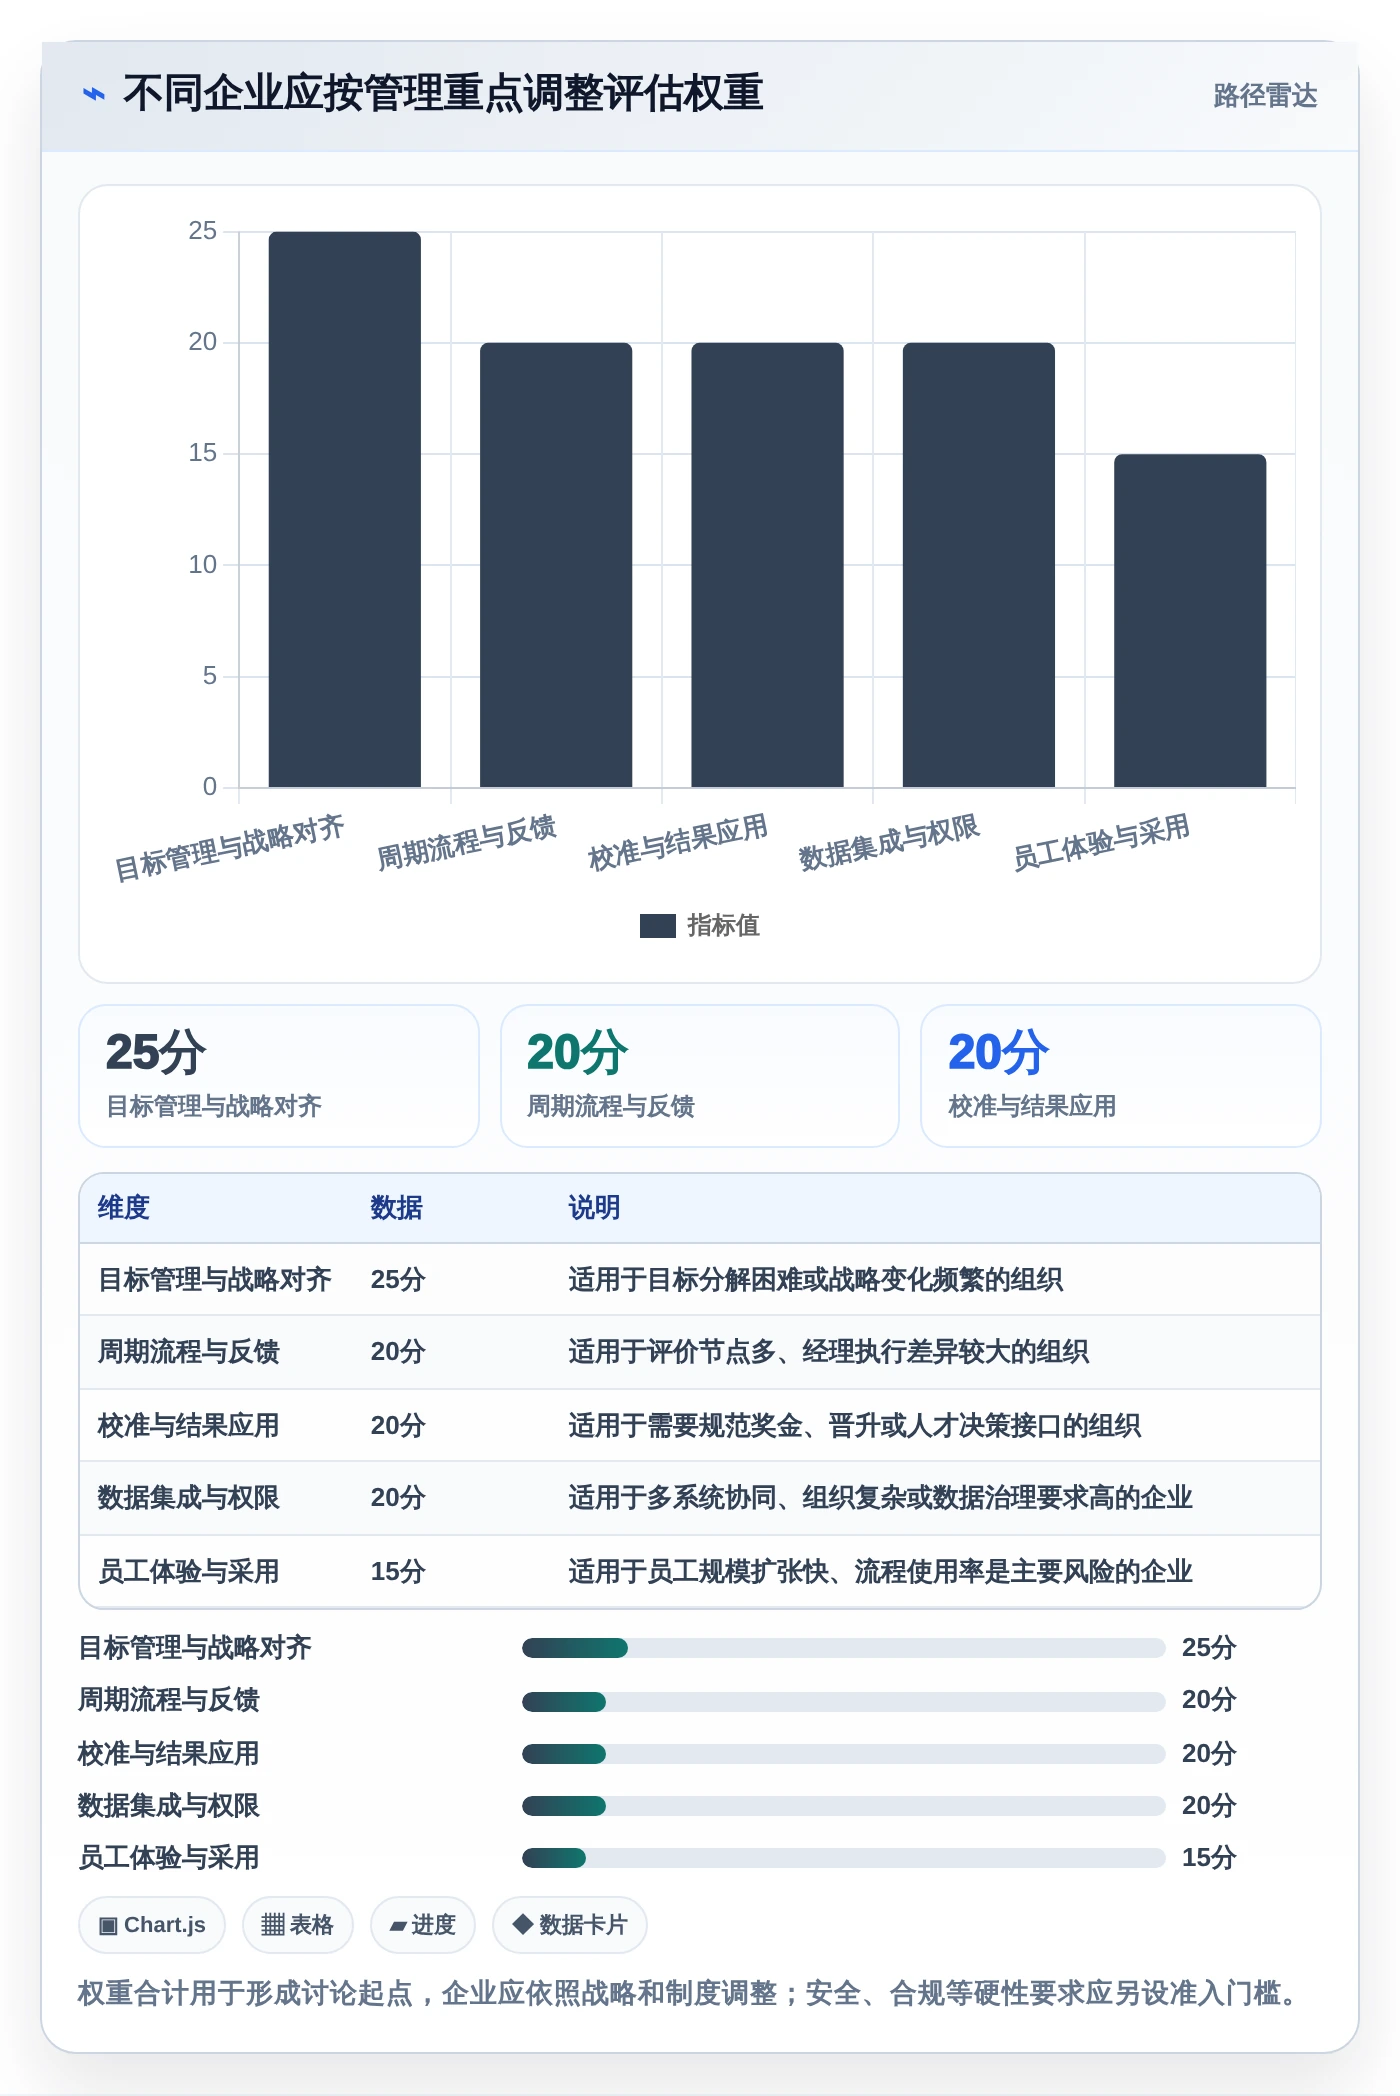Click the 进度 tag chip
Viewport: 1400px width, 2096px height.
coord(422,1925)
